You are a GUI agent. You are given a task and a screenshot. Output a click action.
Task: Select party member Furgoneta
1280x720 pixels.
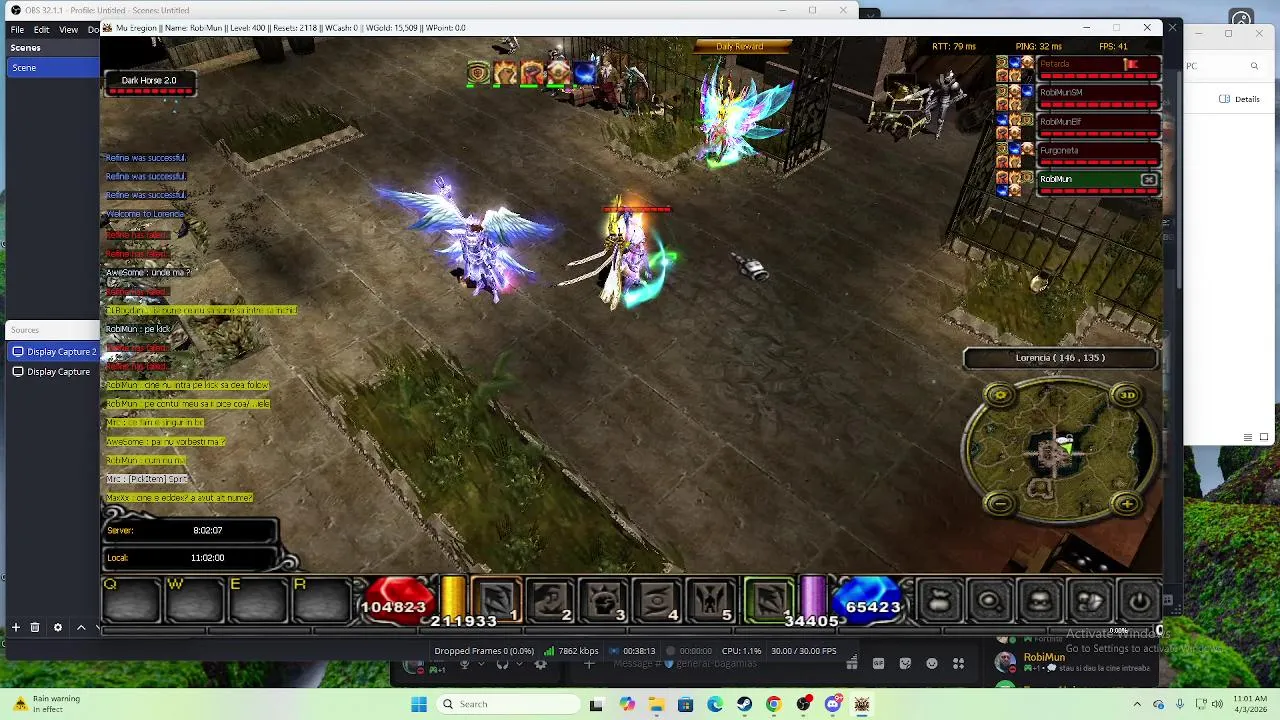coord(1098,156)
